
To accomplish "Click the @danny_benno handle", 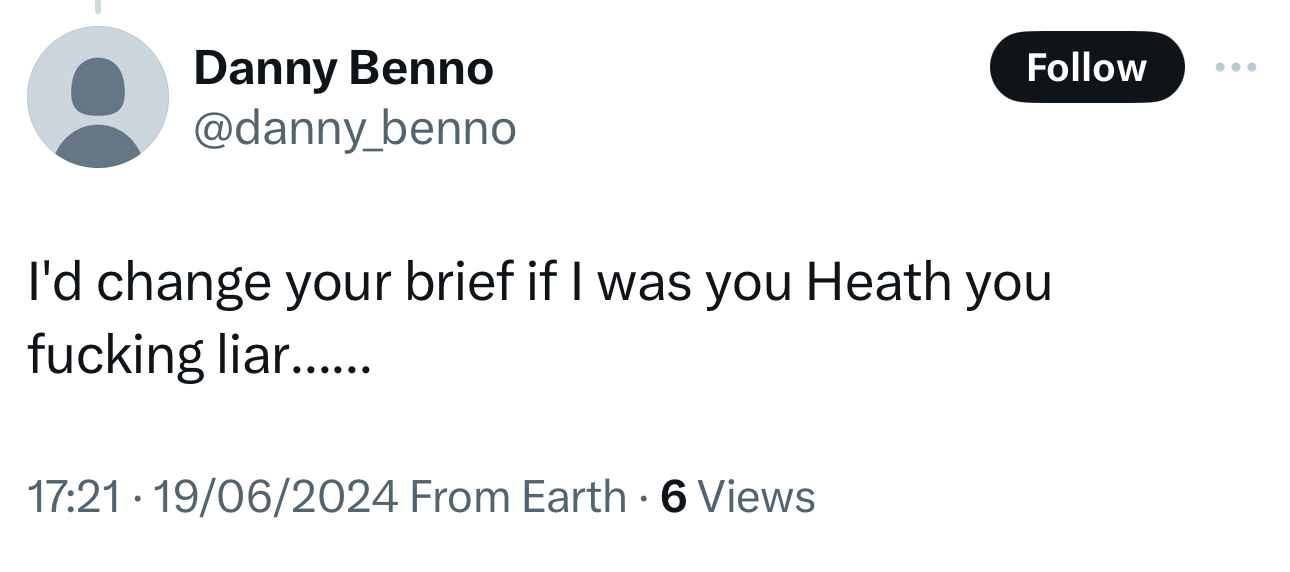I will pos(354,128).
